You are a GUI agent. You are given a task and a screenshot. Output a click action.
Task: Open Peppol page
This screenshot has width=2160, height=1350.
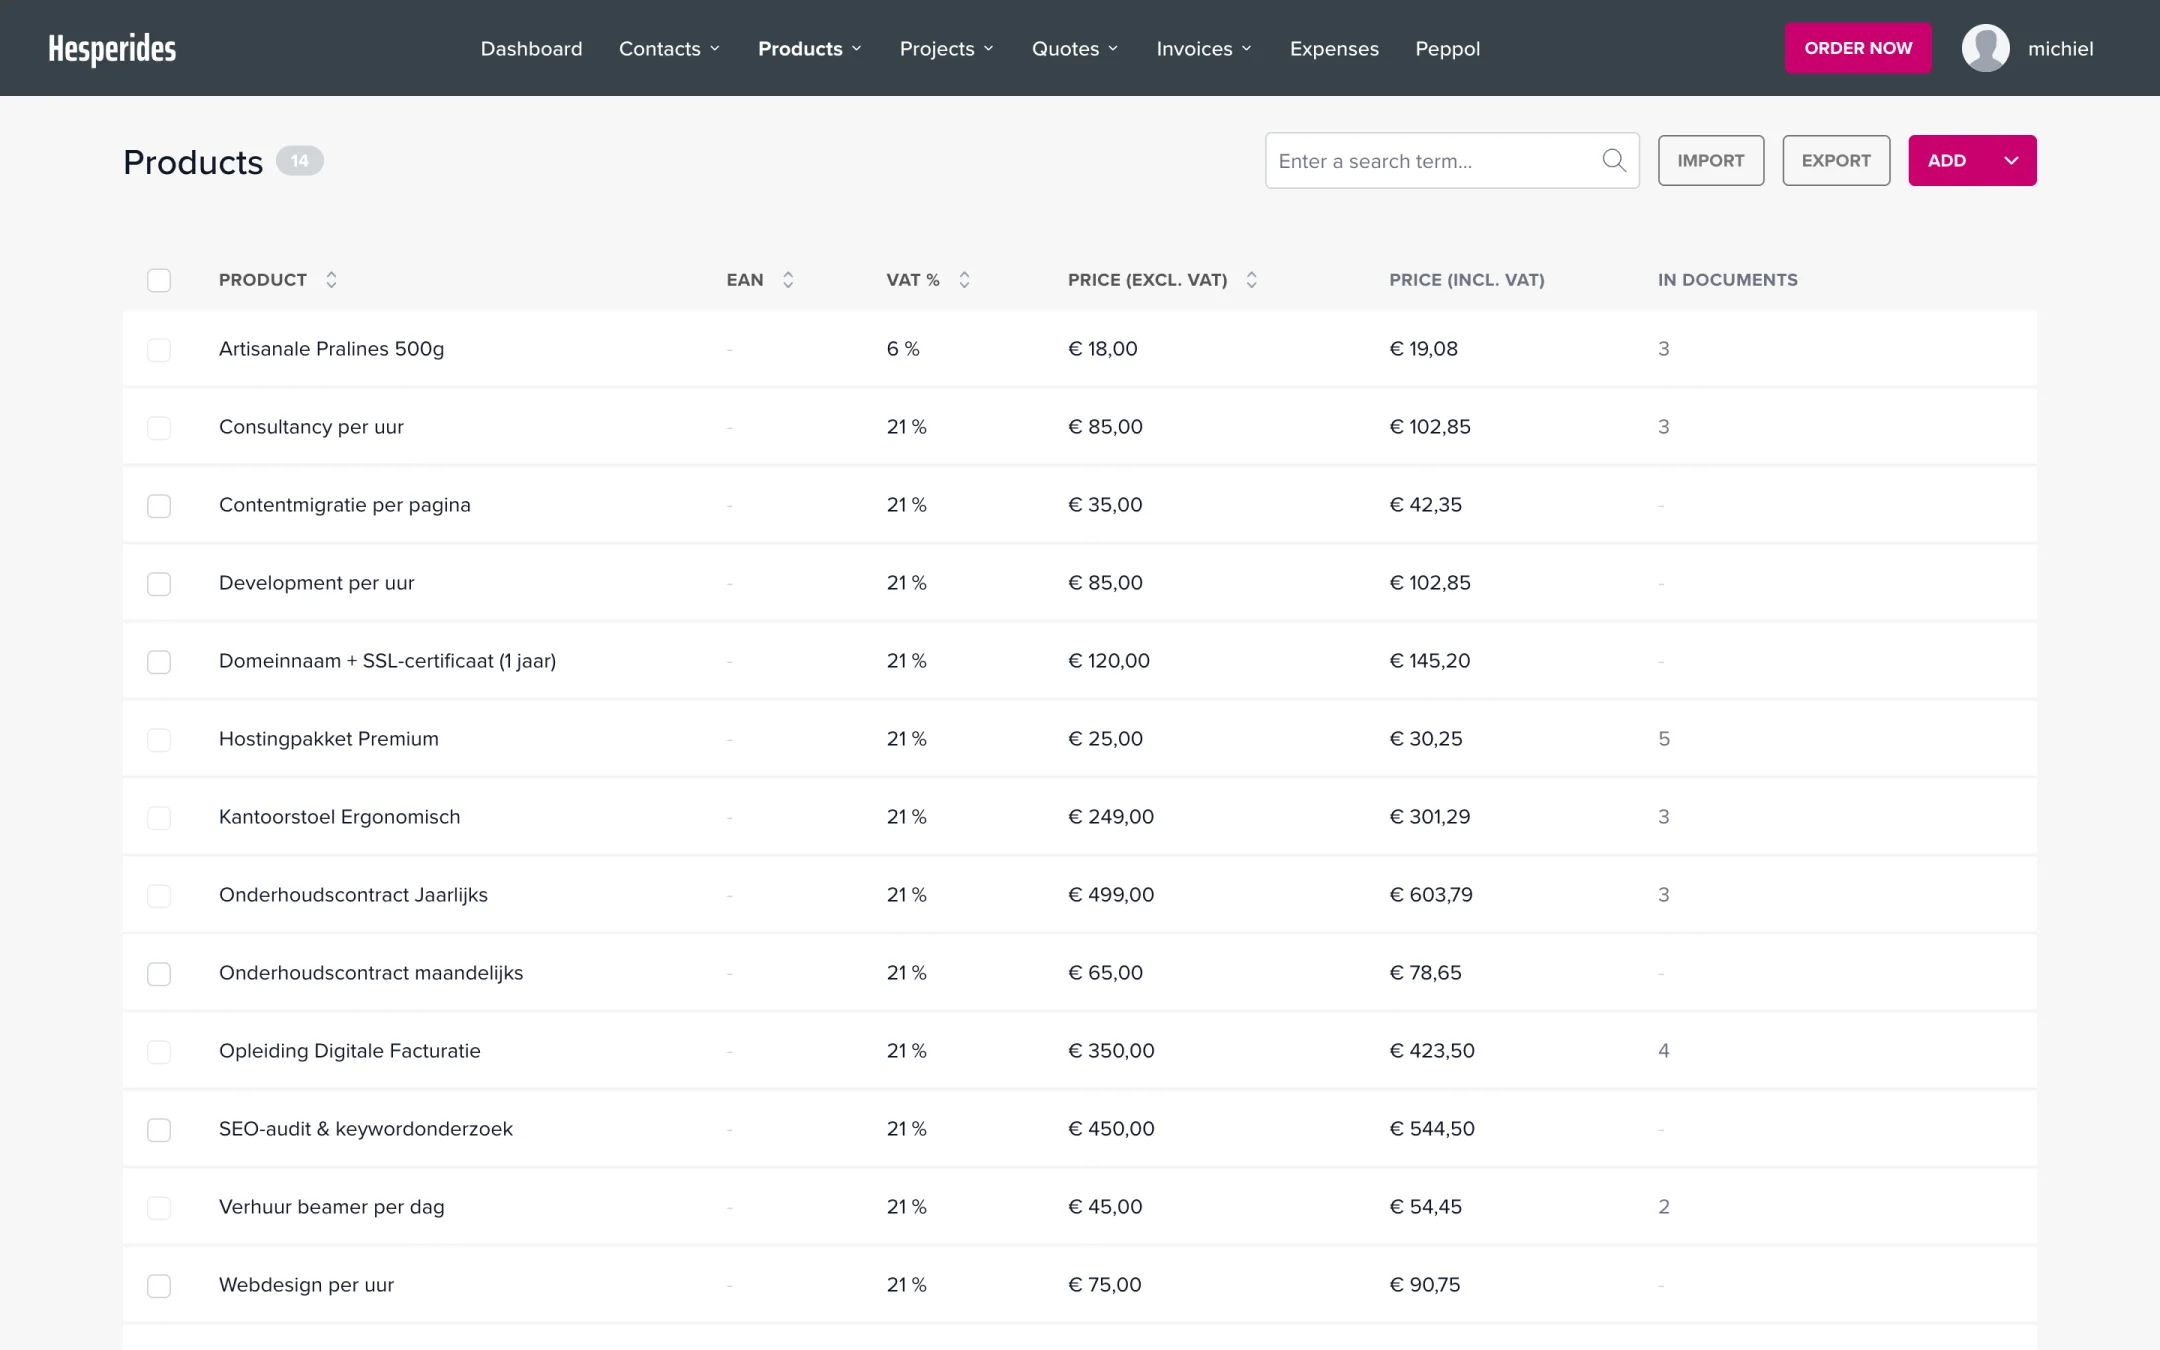tap(1447, 48)
